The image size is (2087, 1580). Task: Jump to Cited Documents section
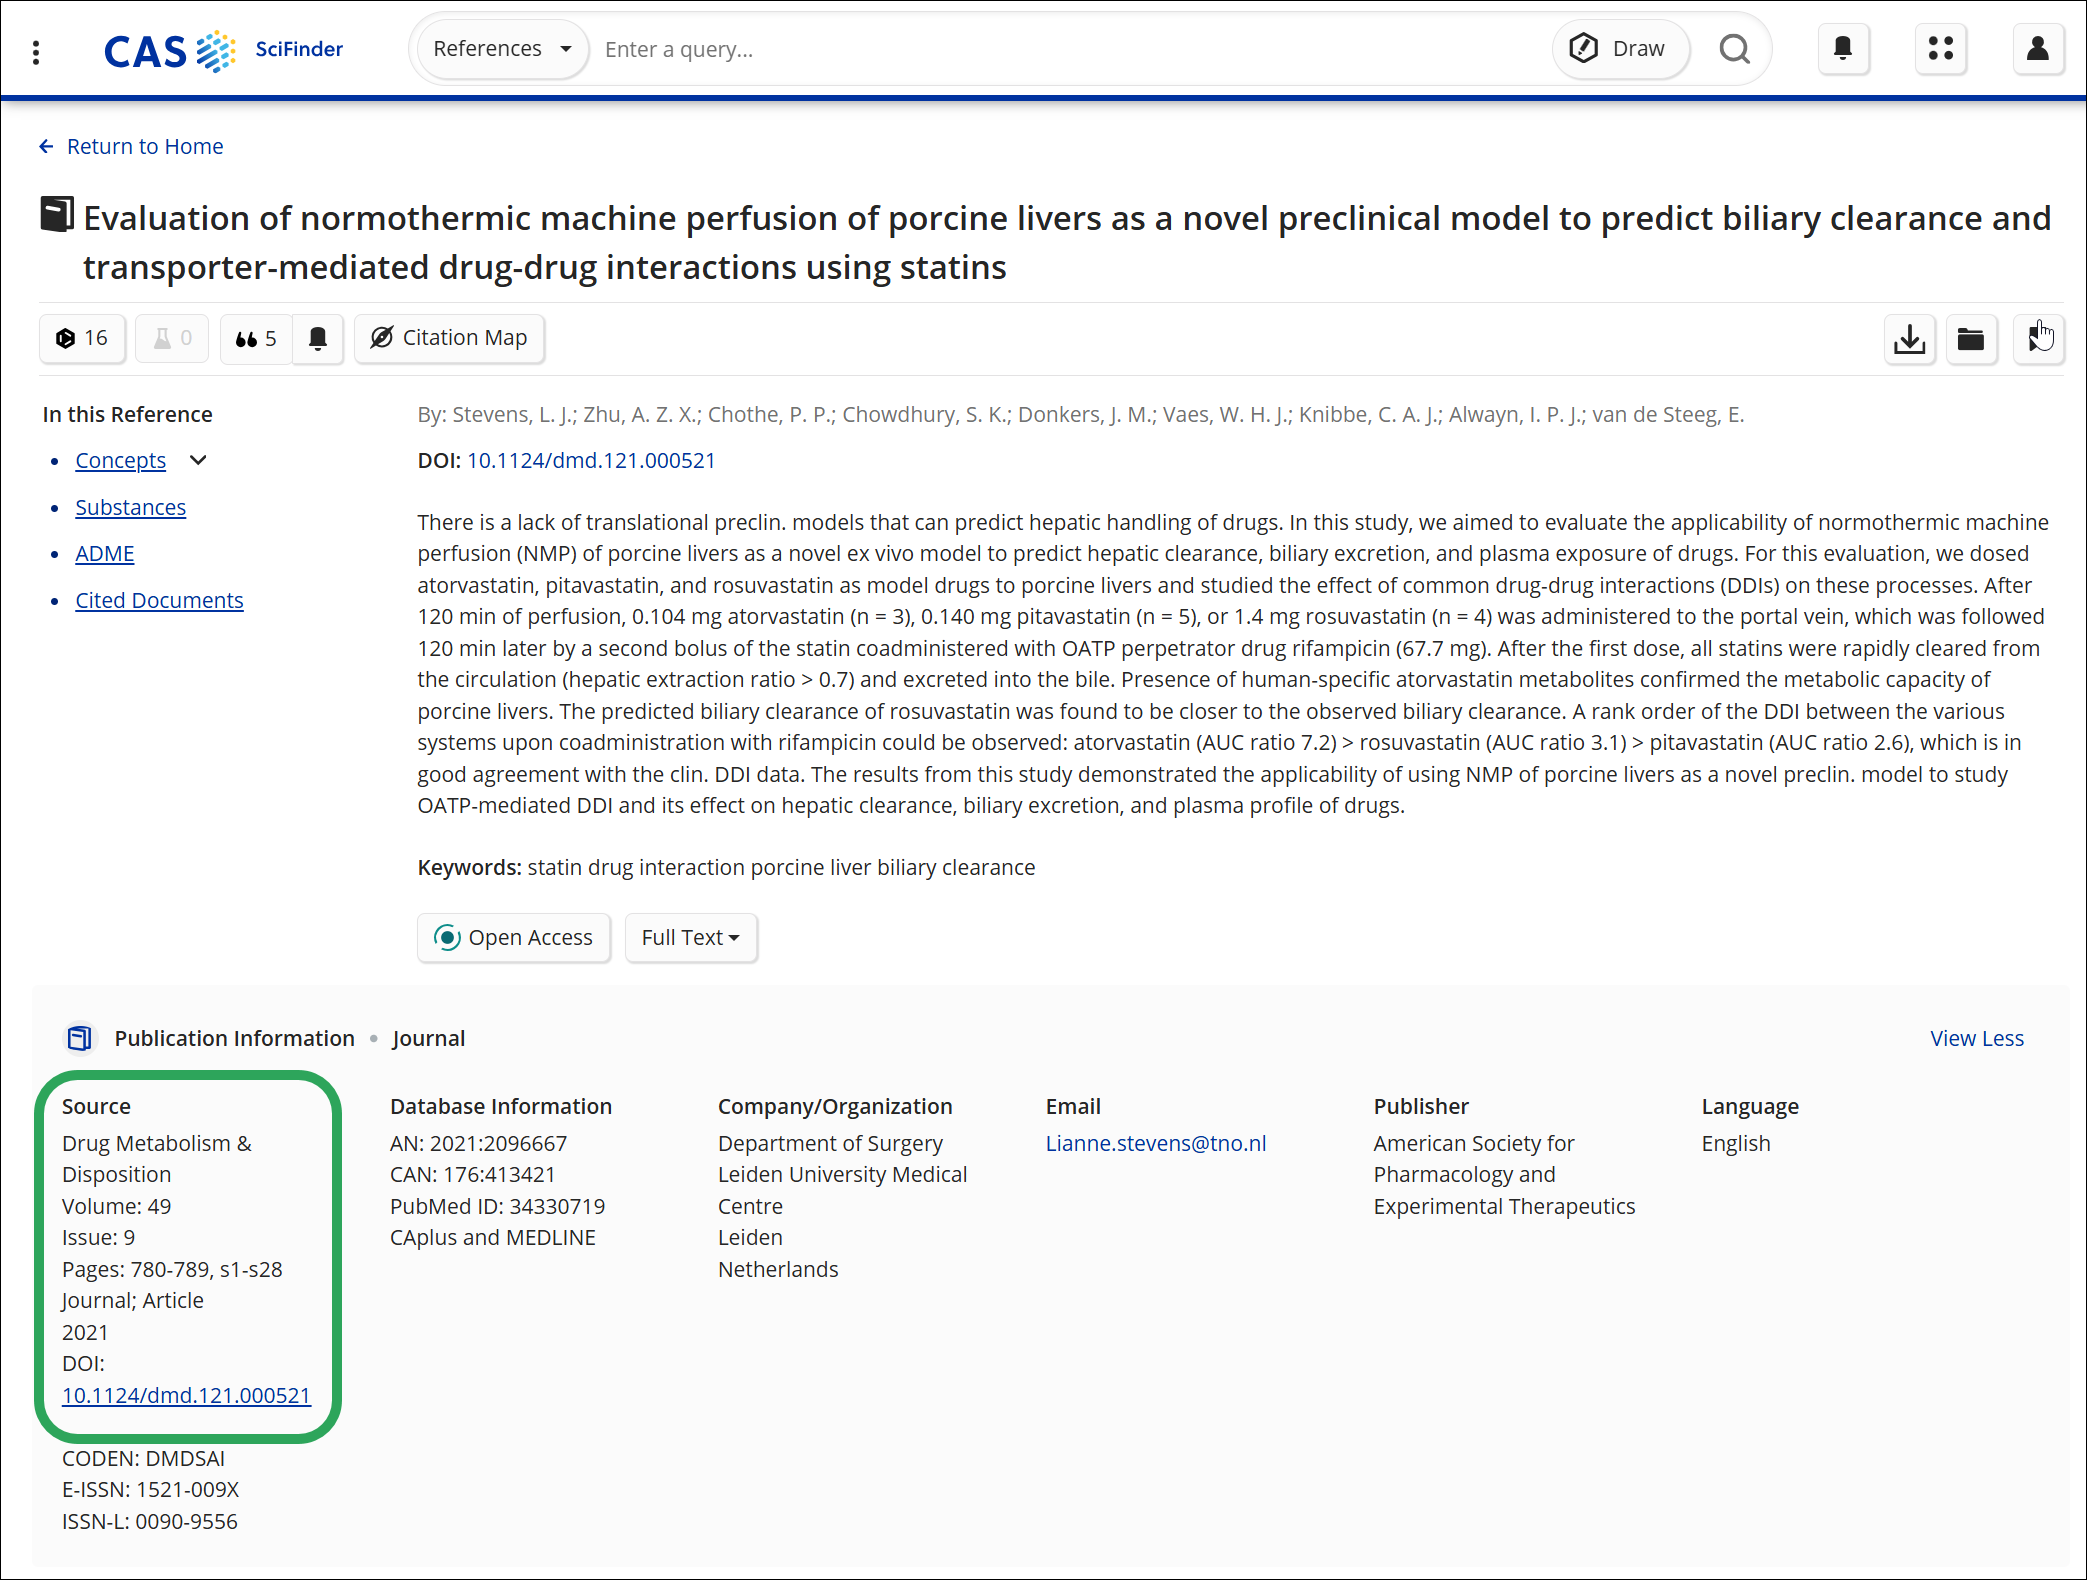(160, 600)
